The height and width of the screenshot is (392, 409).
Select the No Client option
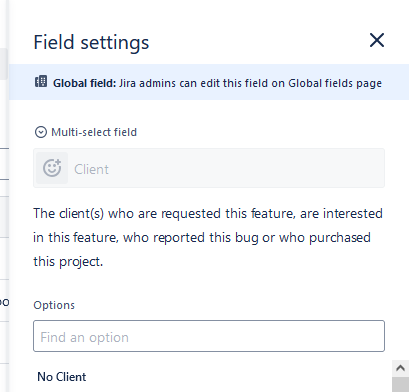click(62, 377)
